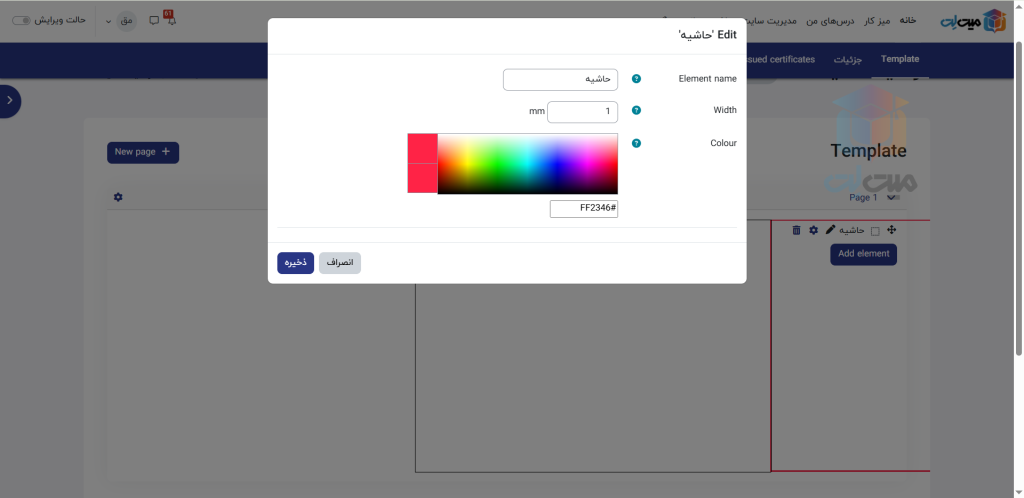1024x498 pixels.
Task: Click the move arrows icon for حاشیه
Action: click(892, 230)
